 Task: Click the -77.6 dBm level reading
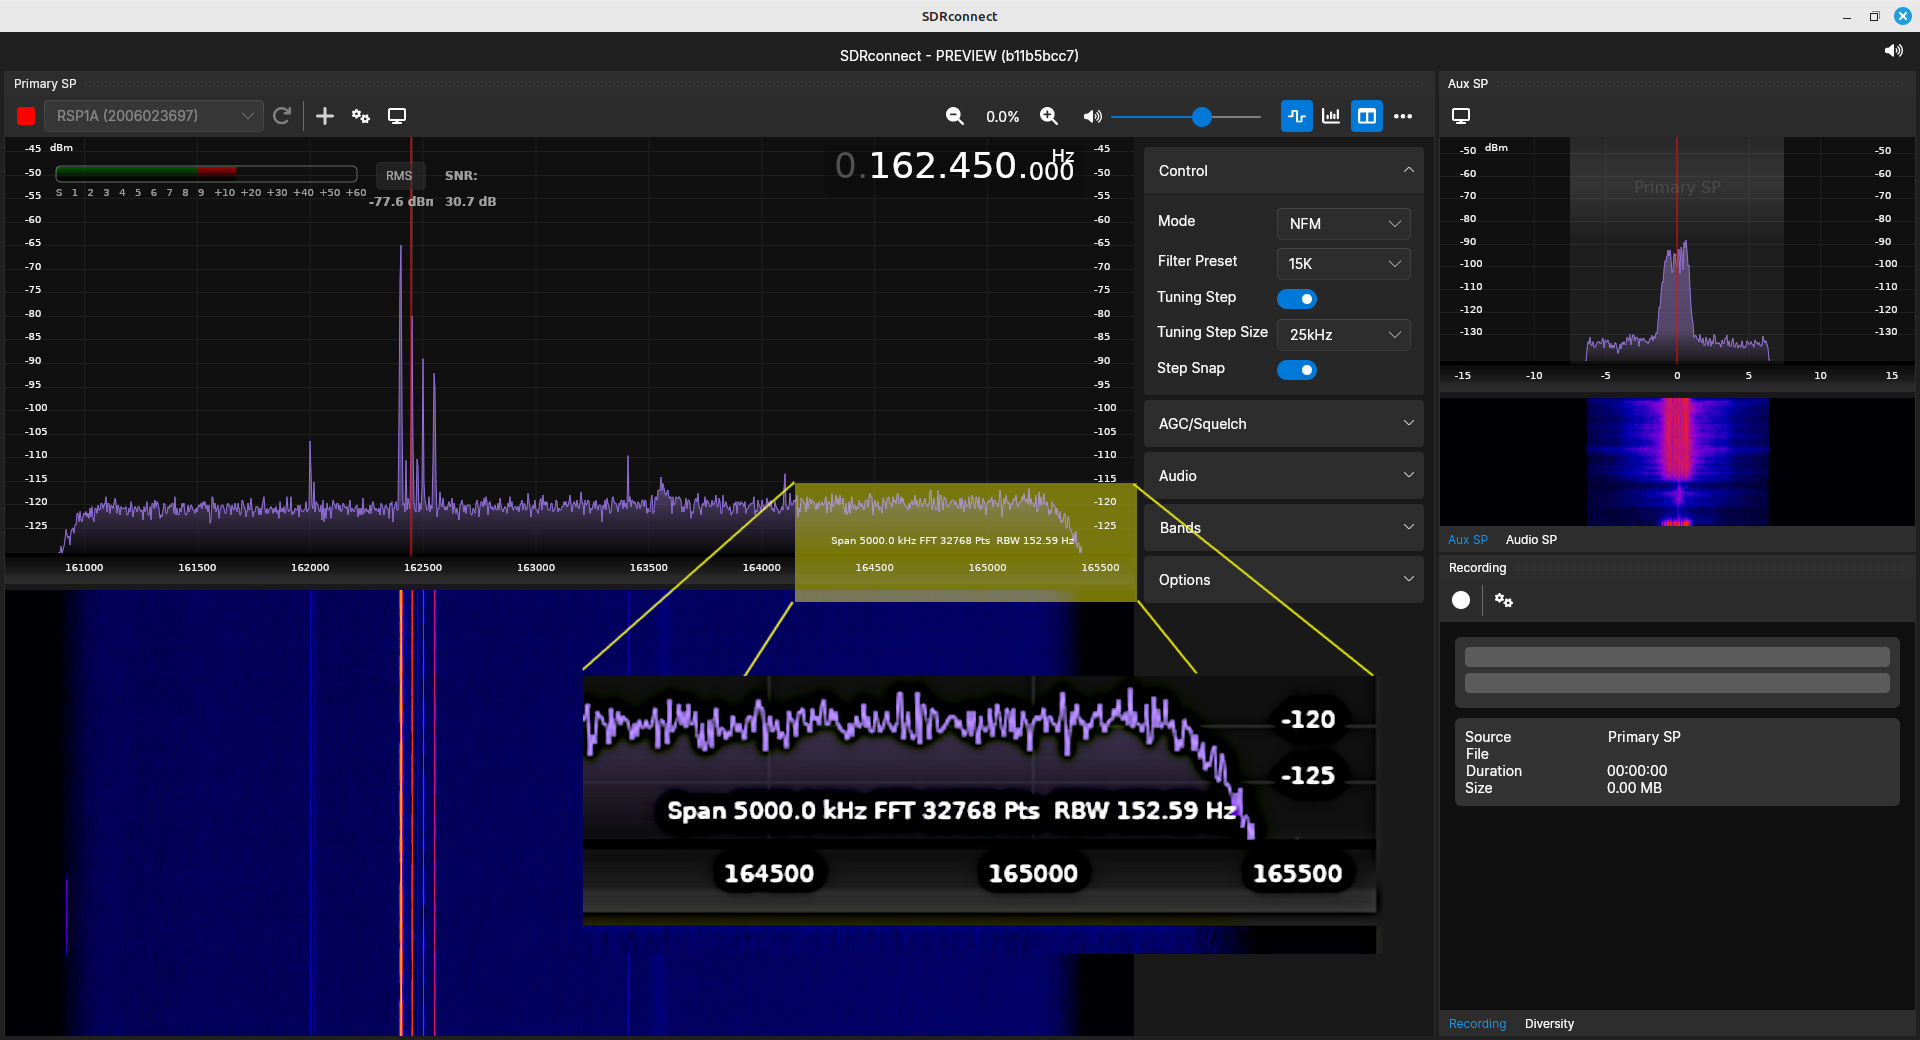[x=401, y=202]
